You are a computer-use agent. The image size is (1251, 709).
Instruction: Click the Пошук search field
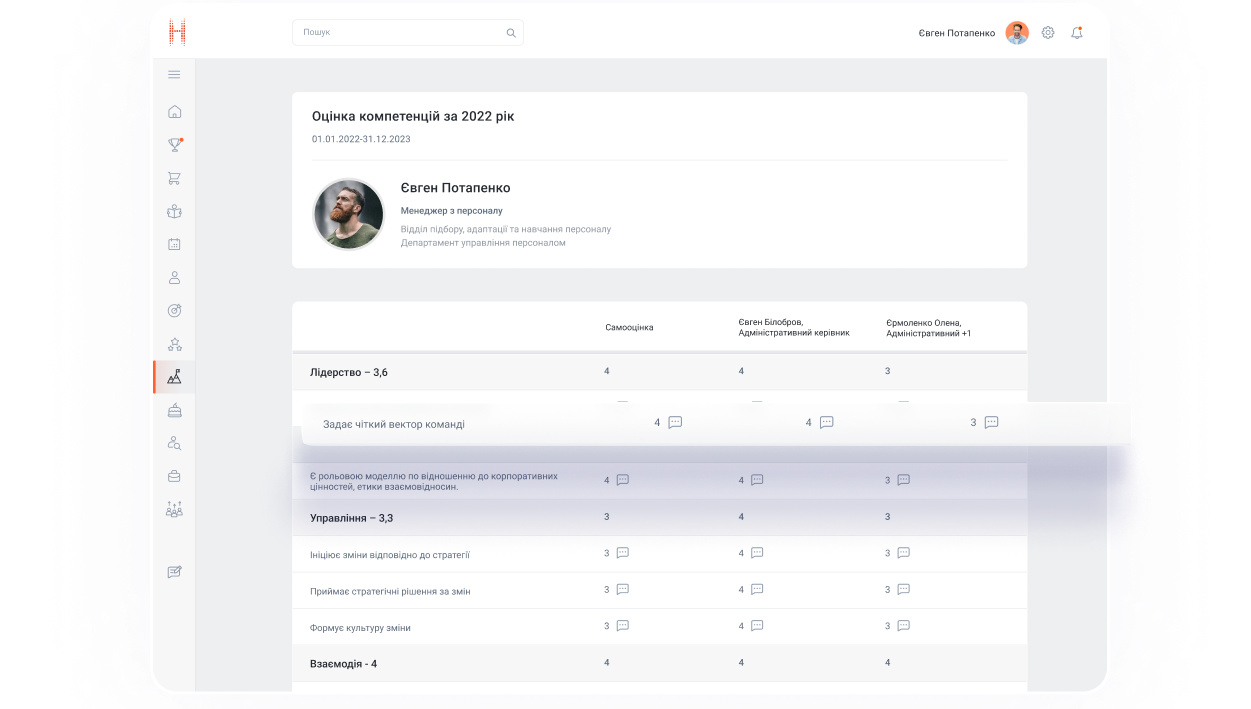400,33
